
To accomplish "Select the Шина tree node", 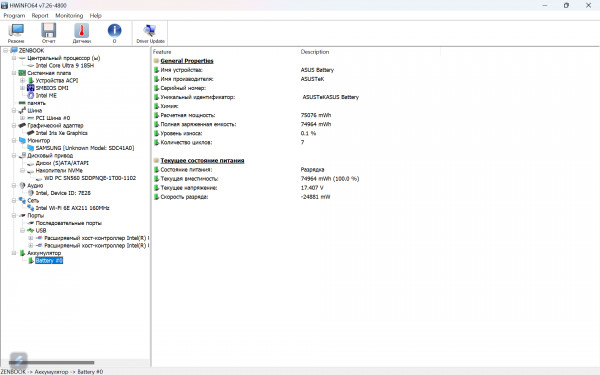I will coord(34,111).
